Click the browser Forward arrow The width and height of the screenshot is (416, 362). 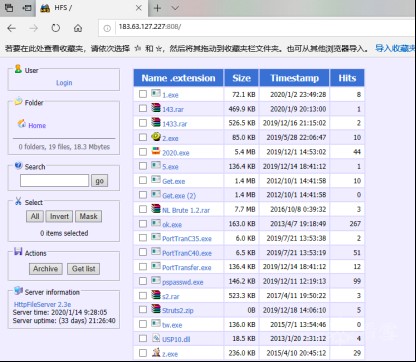tap(33, 28)
